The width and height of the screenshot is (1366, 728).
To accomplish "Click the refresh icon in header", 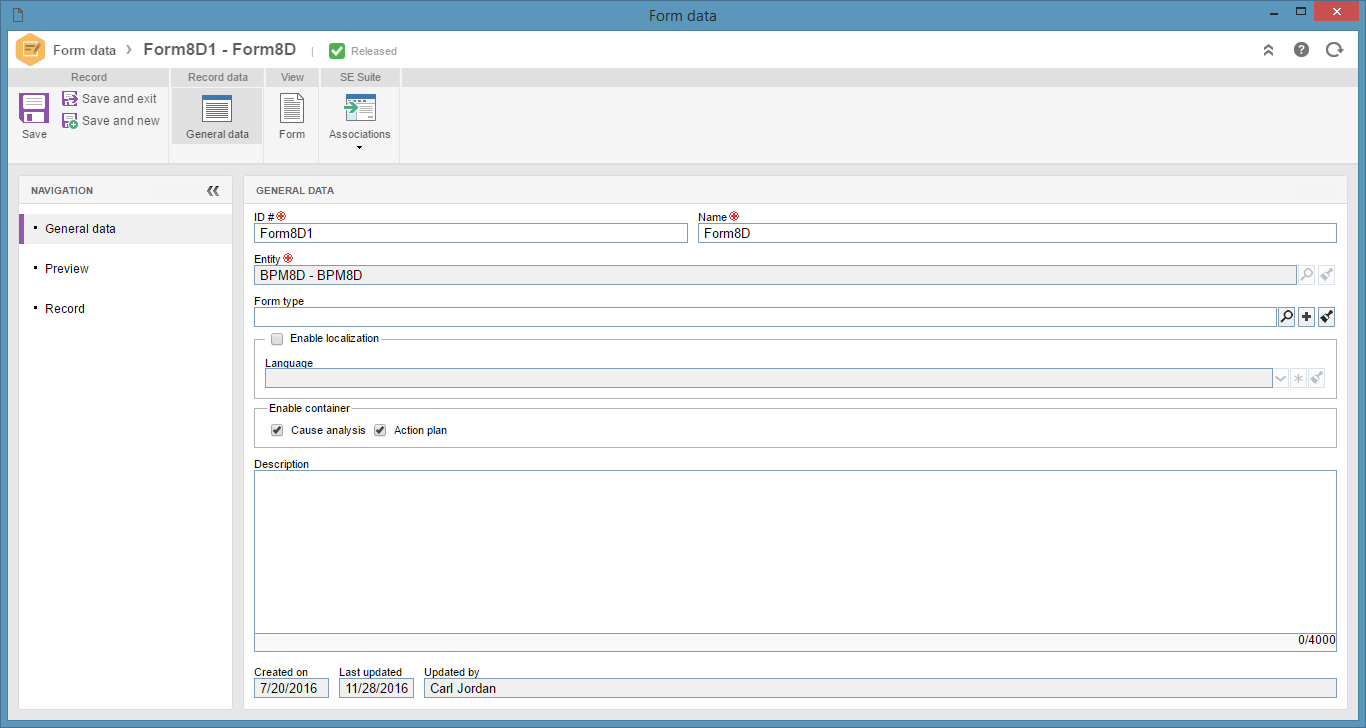I will tap(1334, 50).
